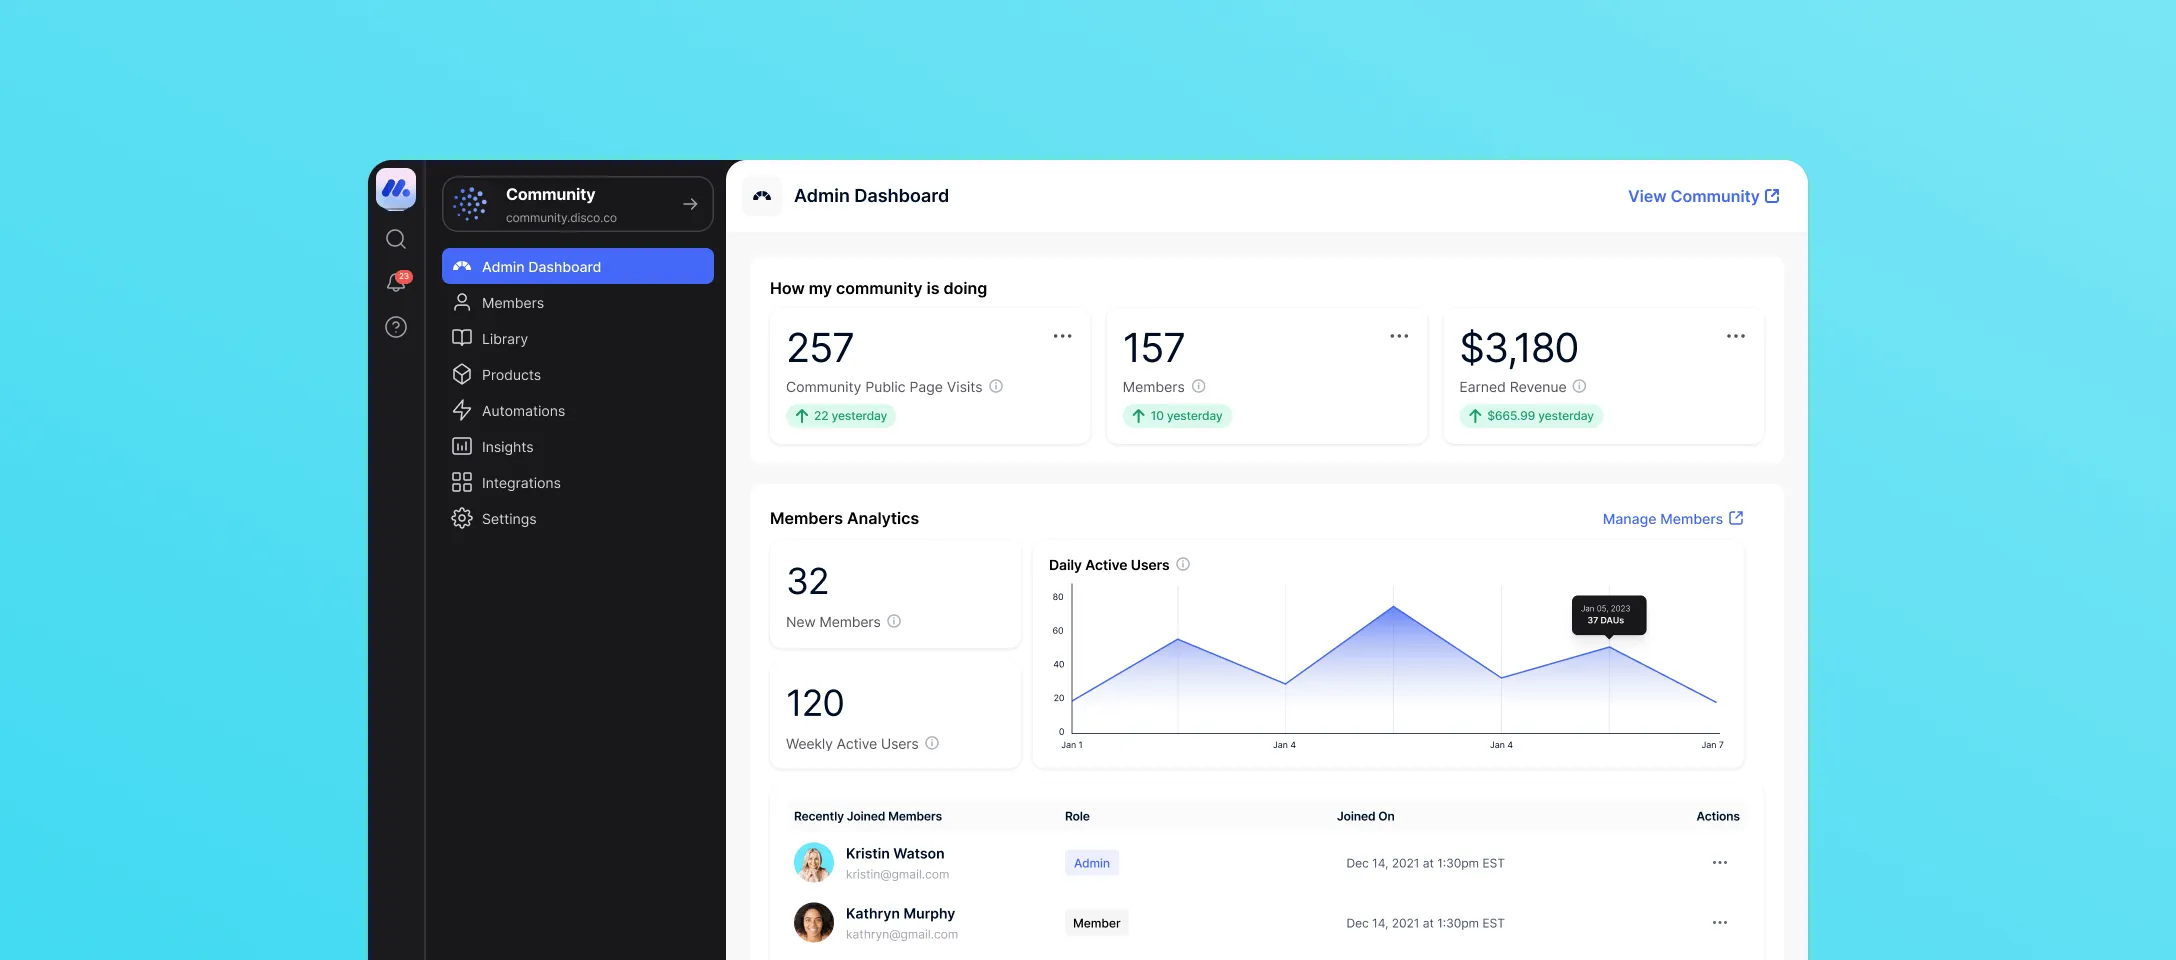Open the search icon in left rail
The image size is (2176, 960).
pos(396,239)
